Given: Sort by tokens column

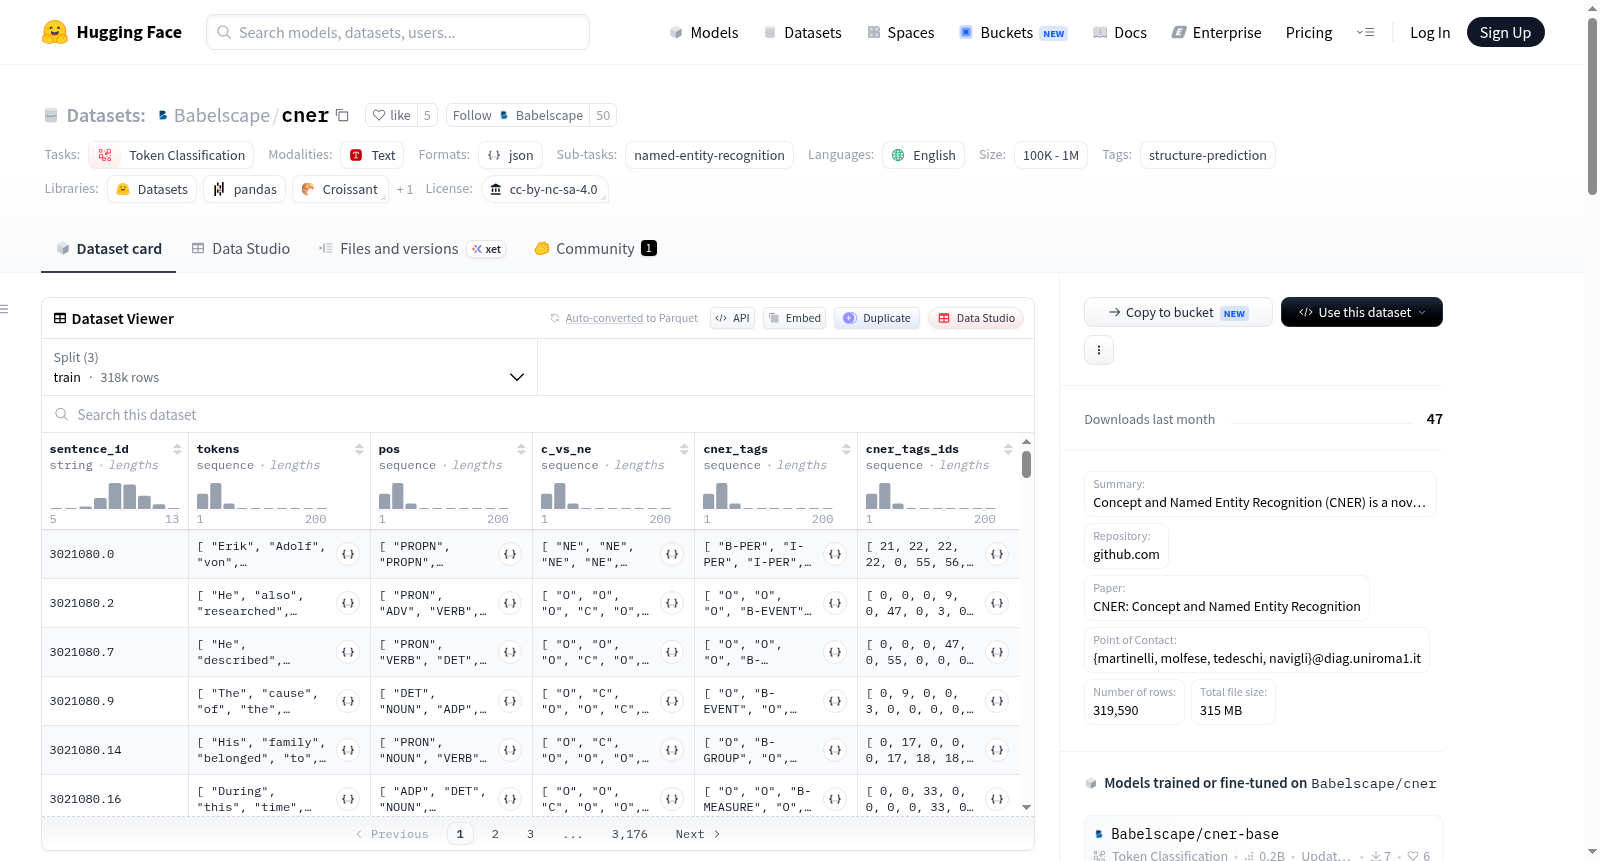Looking at the screenshot, I should coord(359,449).
